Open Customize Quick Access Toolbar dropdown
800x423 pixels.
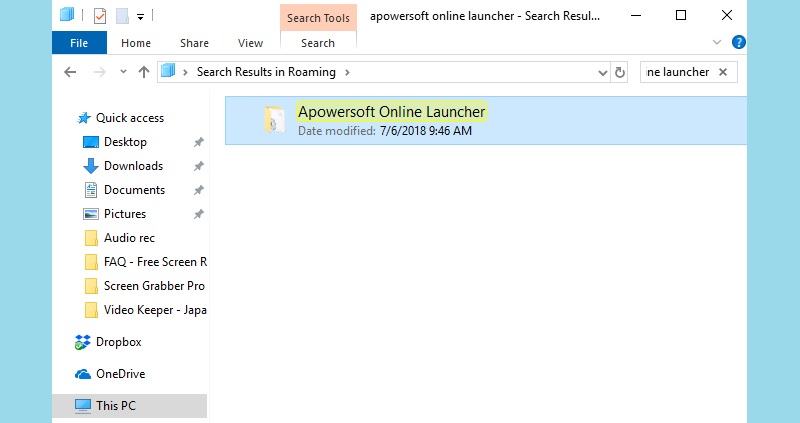tap(140, 17)
